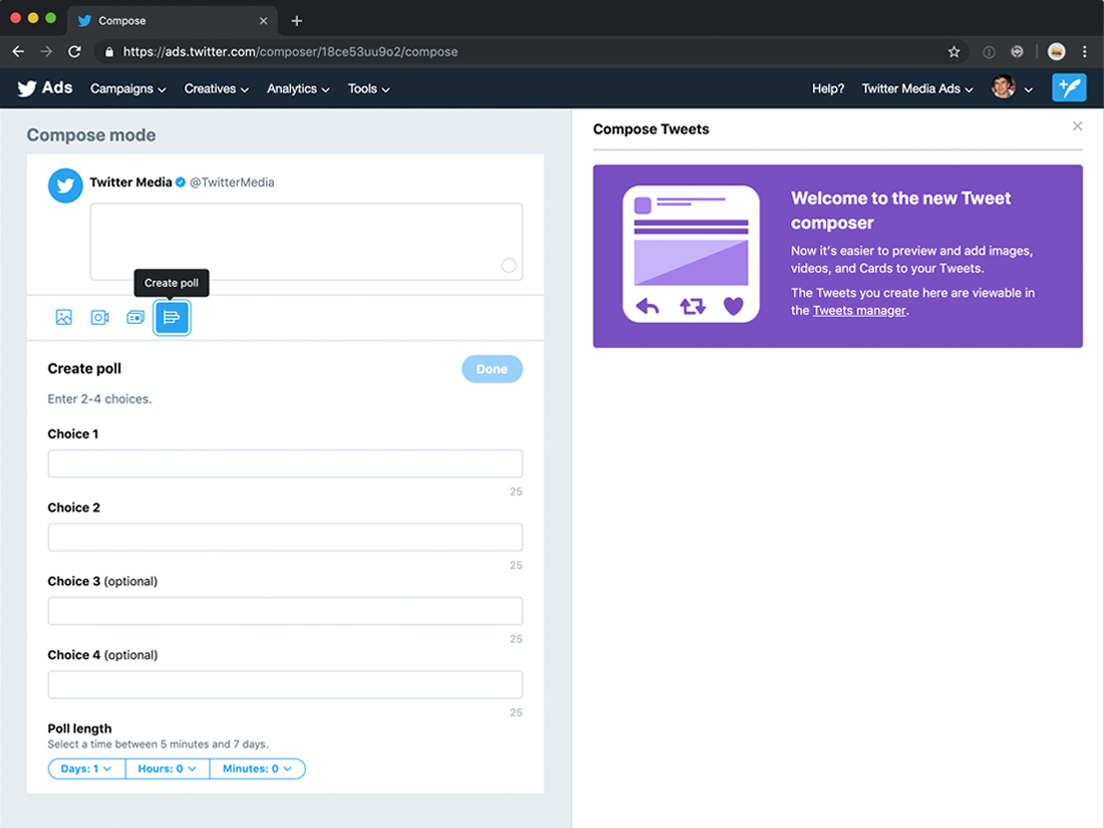Click the tweet character count circle
The width and height of the screenshot is (1104, 828).
tap(508, 265)
